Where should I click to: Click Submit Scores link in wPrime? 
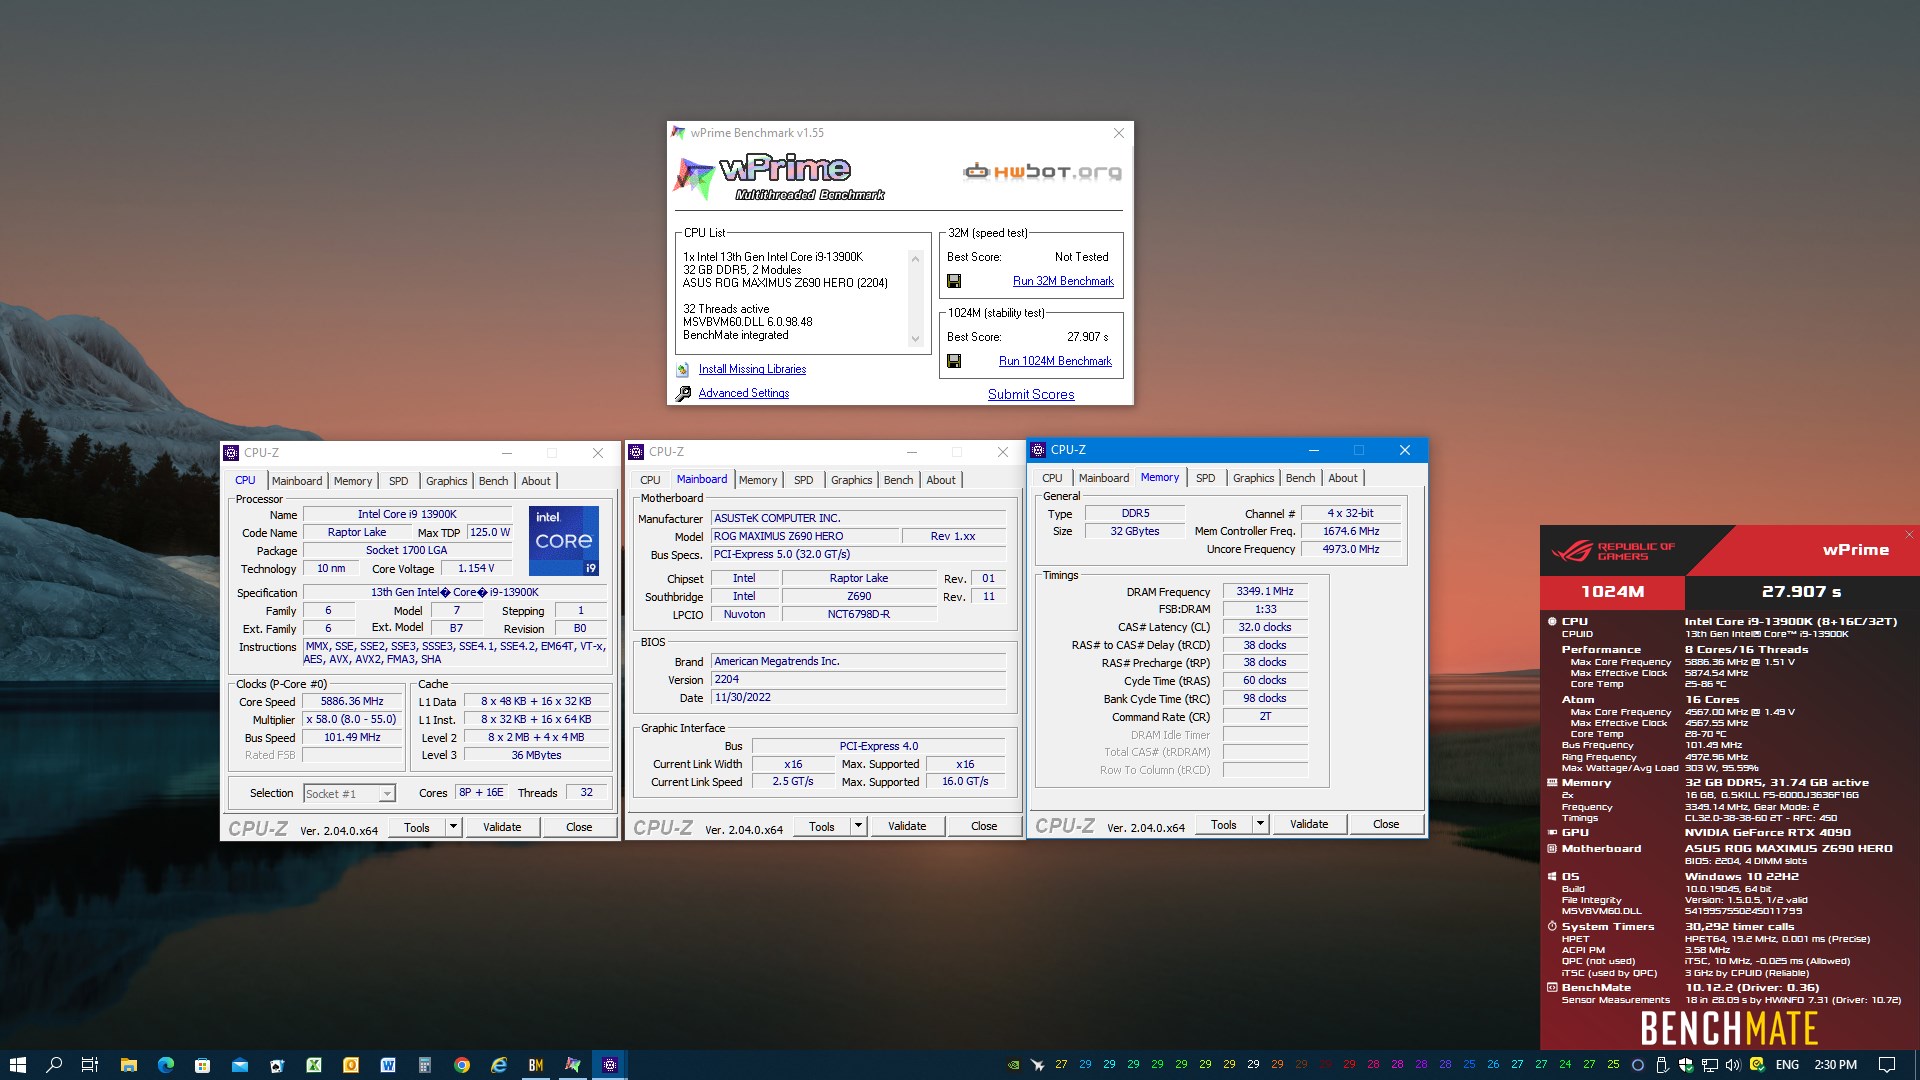(1031, 395)
